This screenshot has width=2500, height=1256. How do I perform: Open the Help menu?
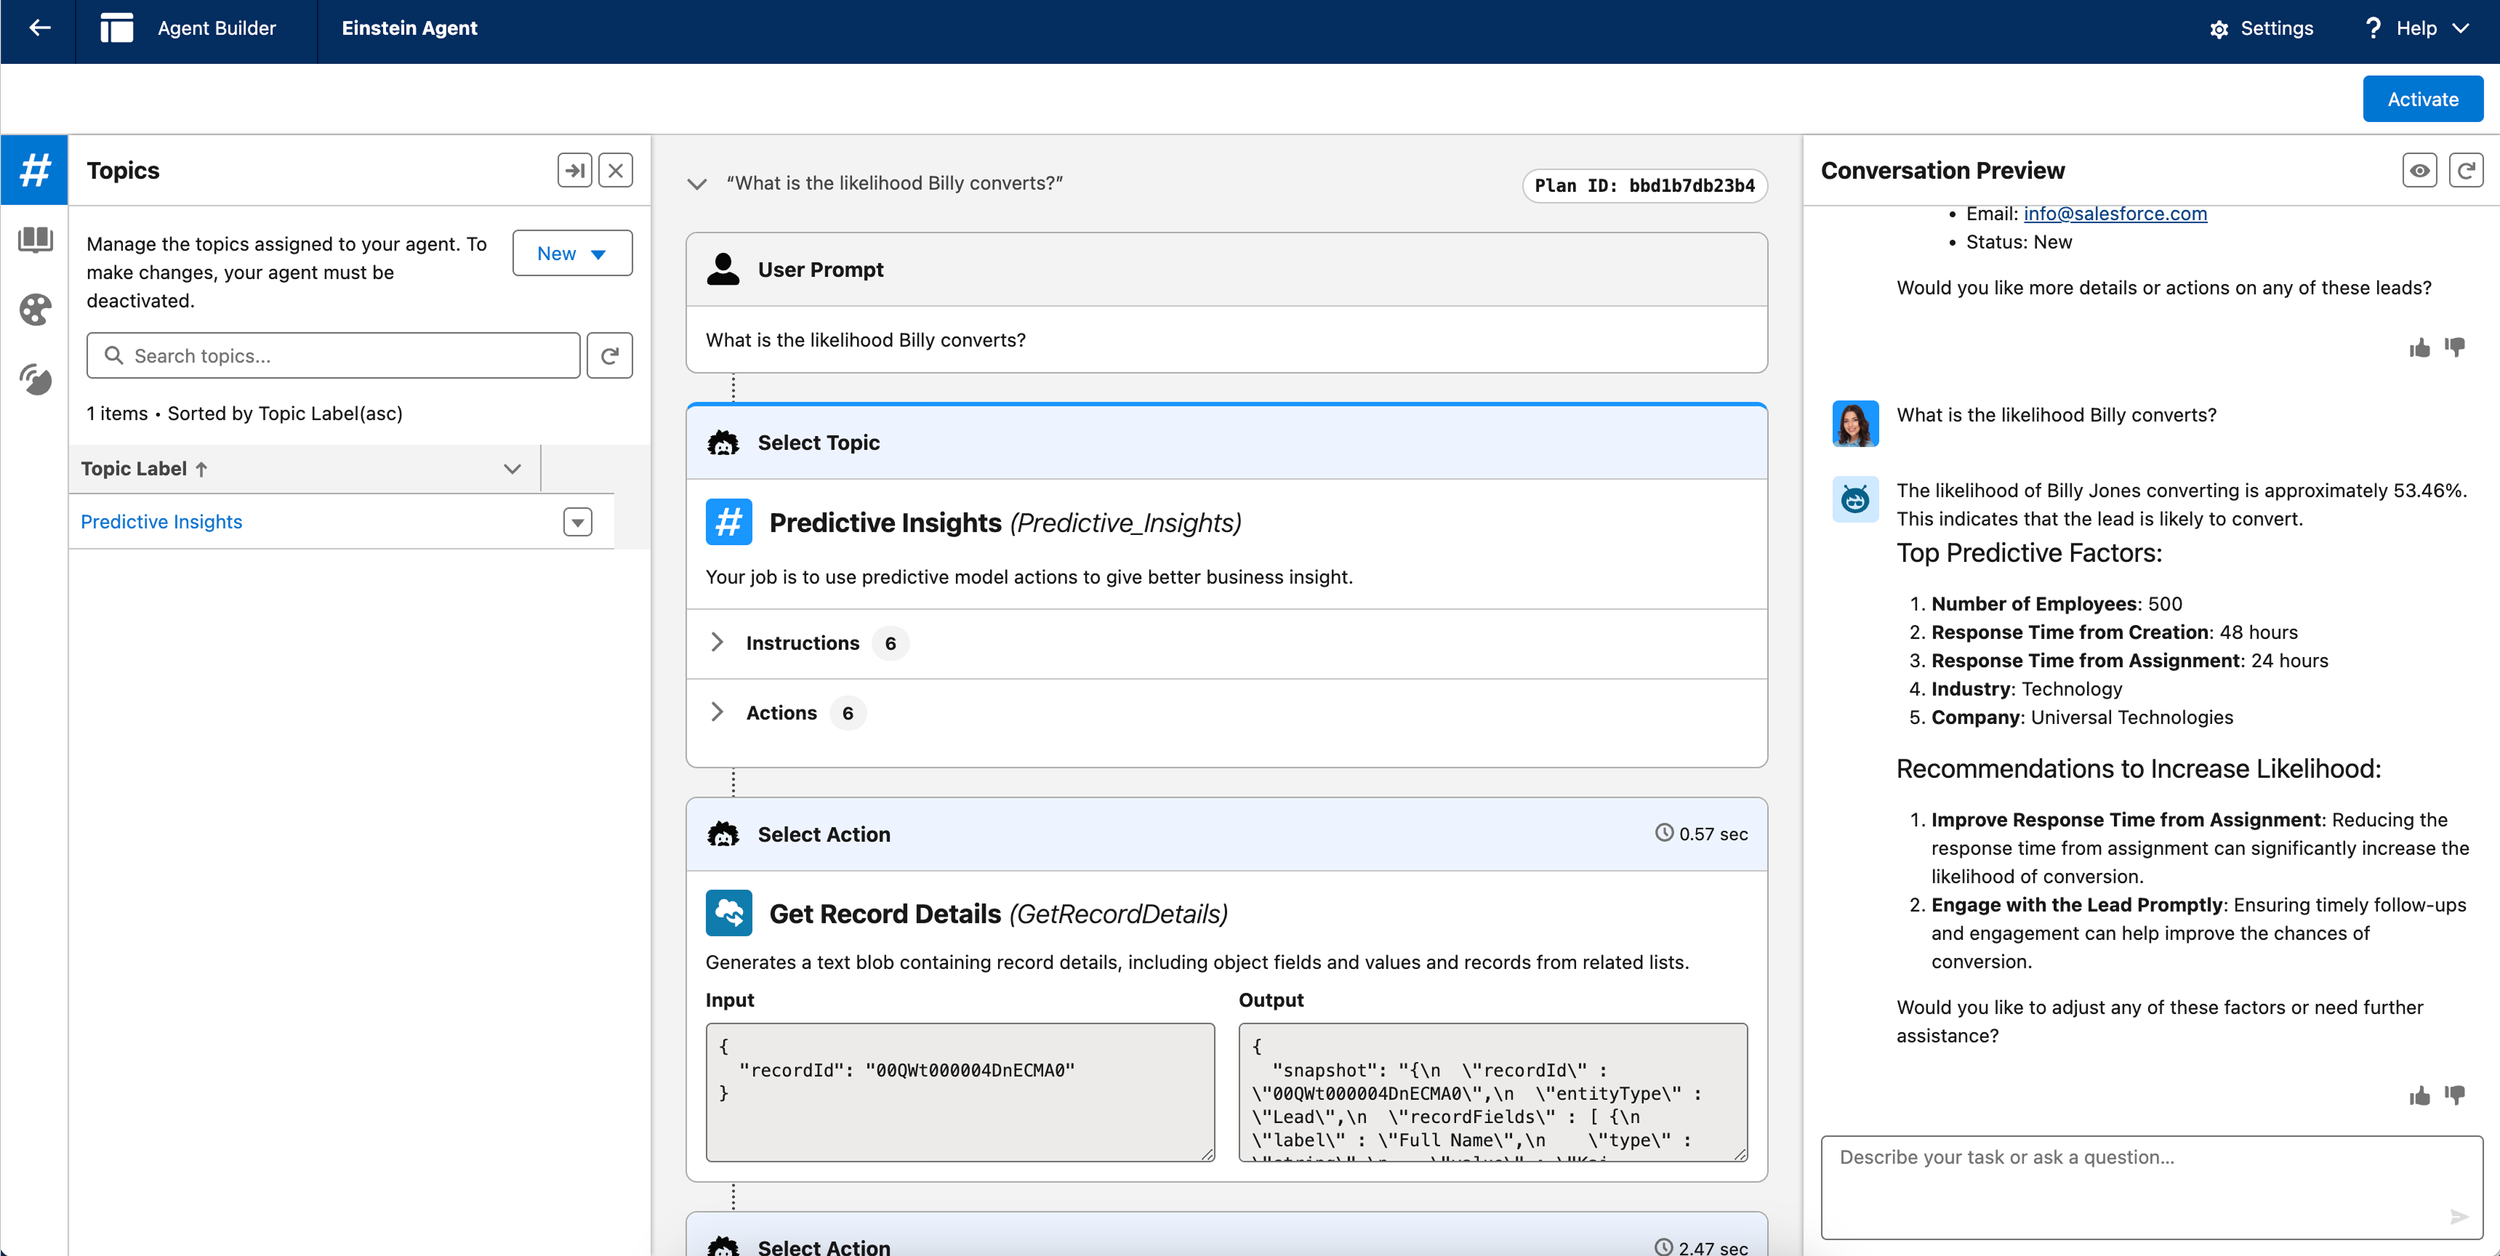[2416, 28]
